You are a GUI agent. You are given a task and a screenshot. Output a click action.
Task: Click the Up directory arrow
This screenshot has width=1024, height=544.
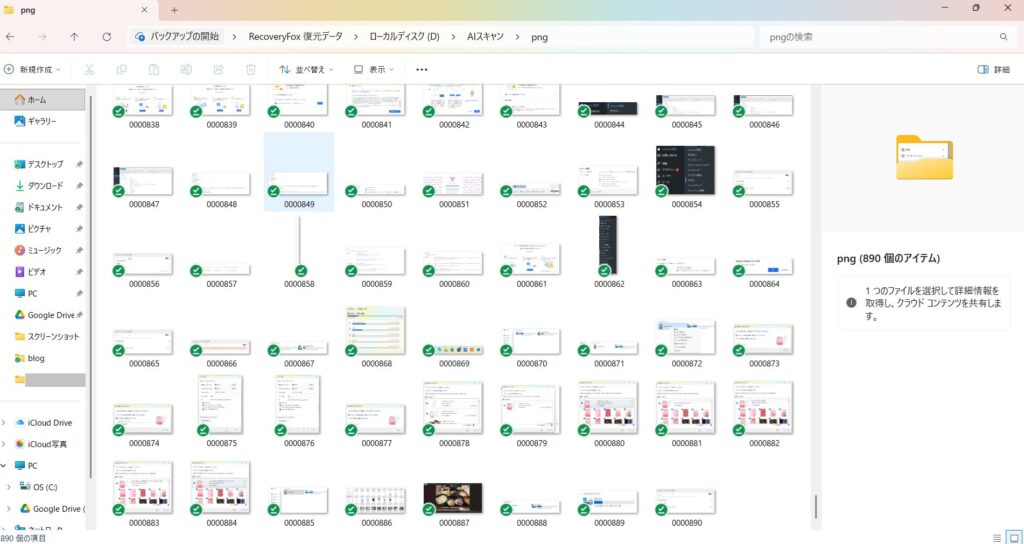[74, 37]
